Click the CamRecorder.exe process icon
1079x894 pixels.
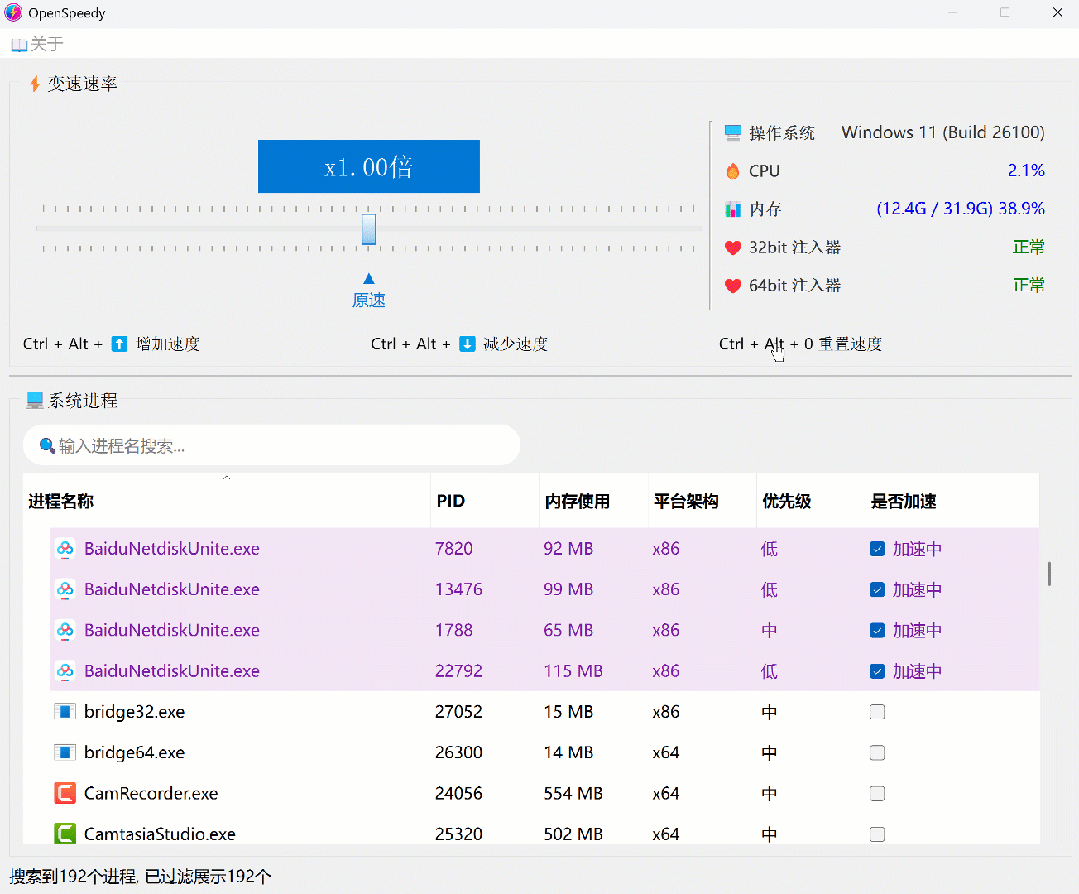click(x=65, y=793)
